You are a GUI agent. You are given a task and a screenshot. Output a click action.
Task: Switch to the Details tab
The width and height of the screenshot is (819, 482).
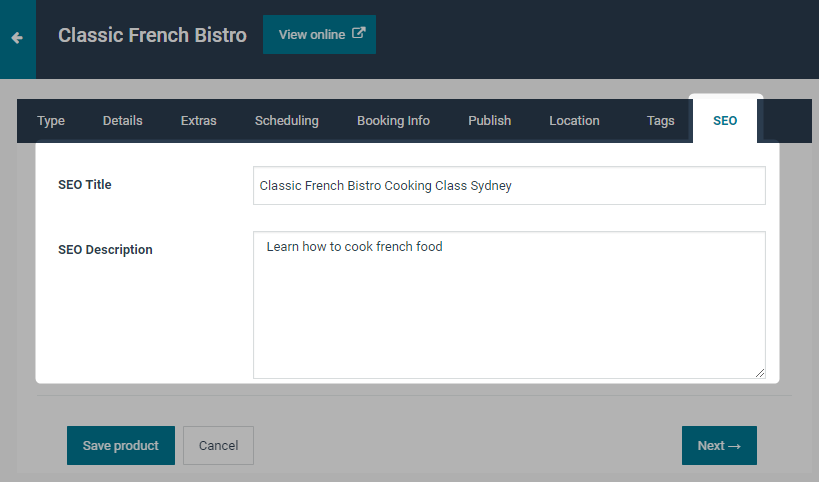(x=123, y=121)
